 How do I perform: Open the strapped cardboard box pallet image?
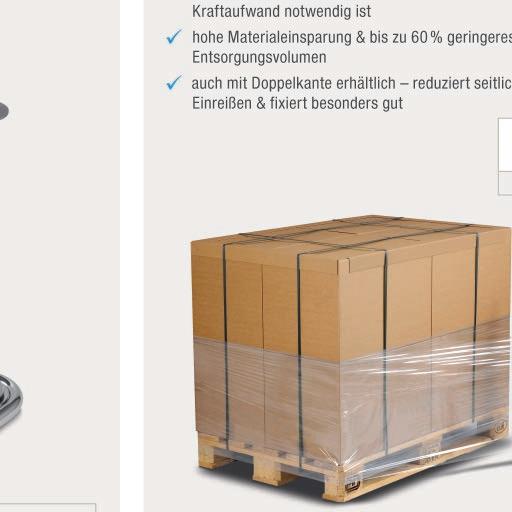pyautogui.click(x=351, y=359)
